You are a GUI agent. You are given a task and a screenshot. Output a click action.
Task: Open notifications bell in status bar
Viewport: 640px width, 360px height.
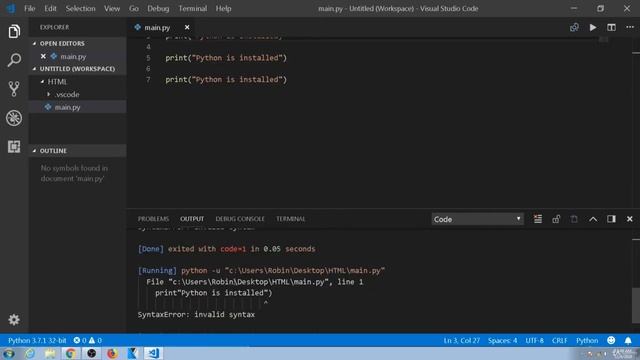[x=628, y=340]
